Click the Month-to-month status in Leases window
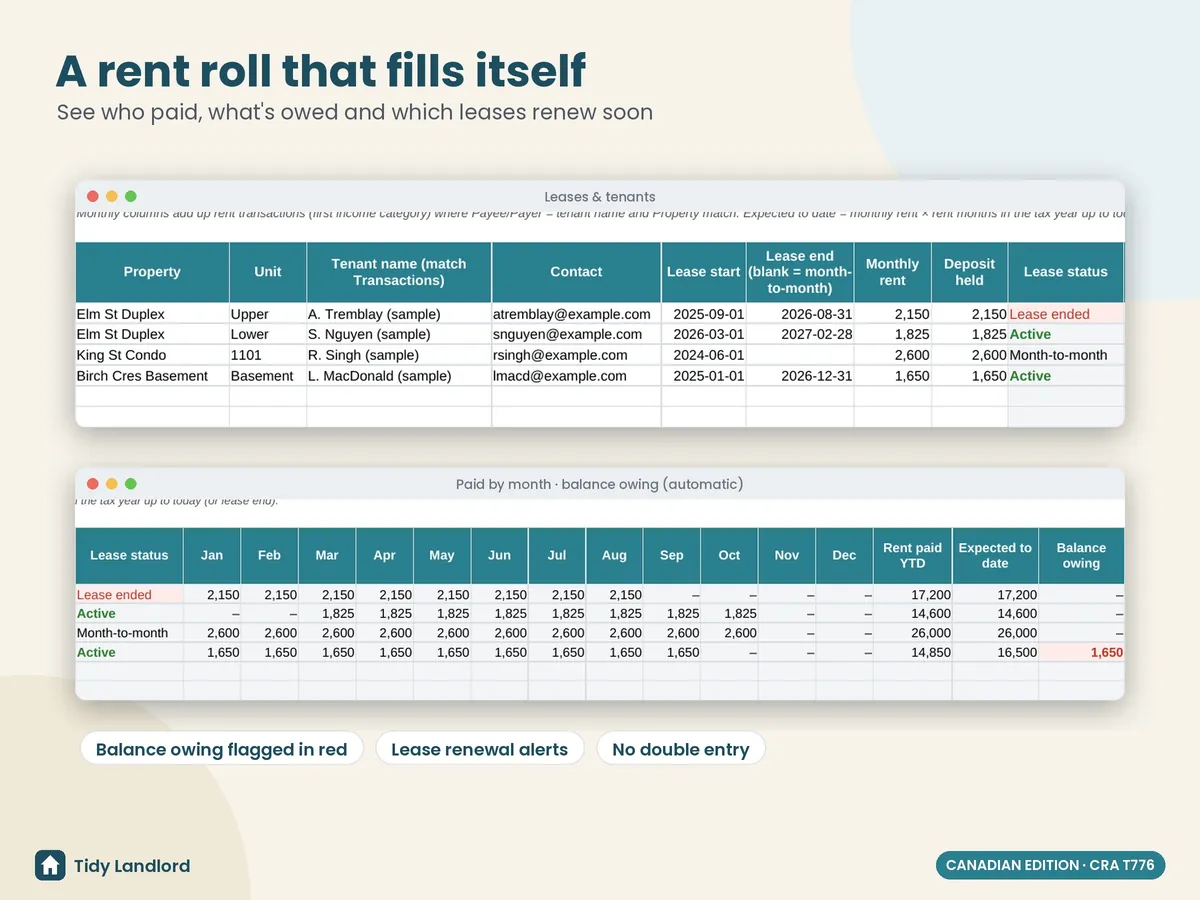Screen dimensions: 1200x900 [1066, 355]
